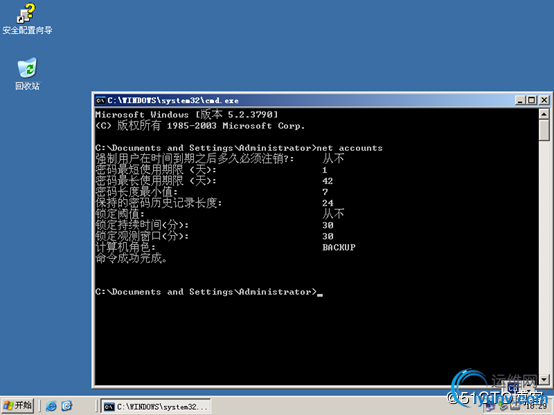The image size is (554, 415).
Task: Click the taskbar clock
Action: point(536,407)
